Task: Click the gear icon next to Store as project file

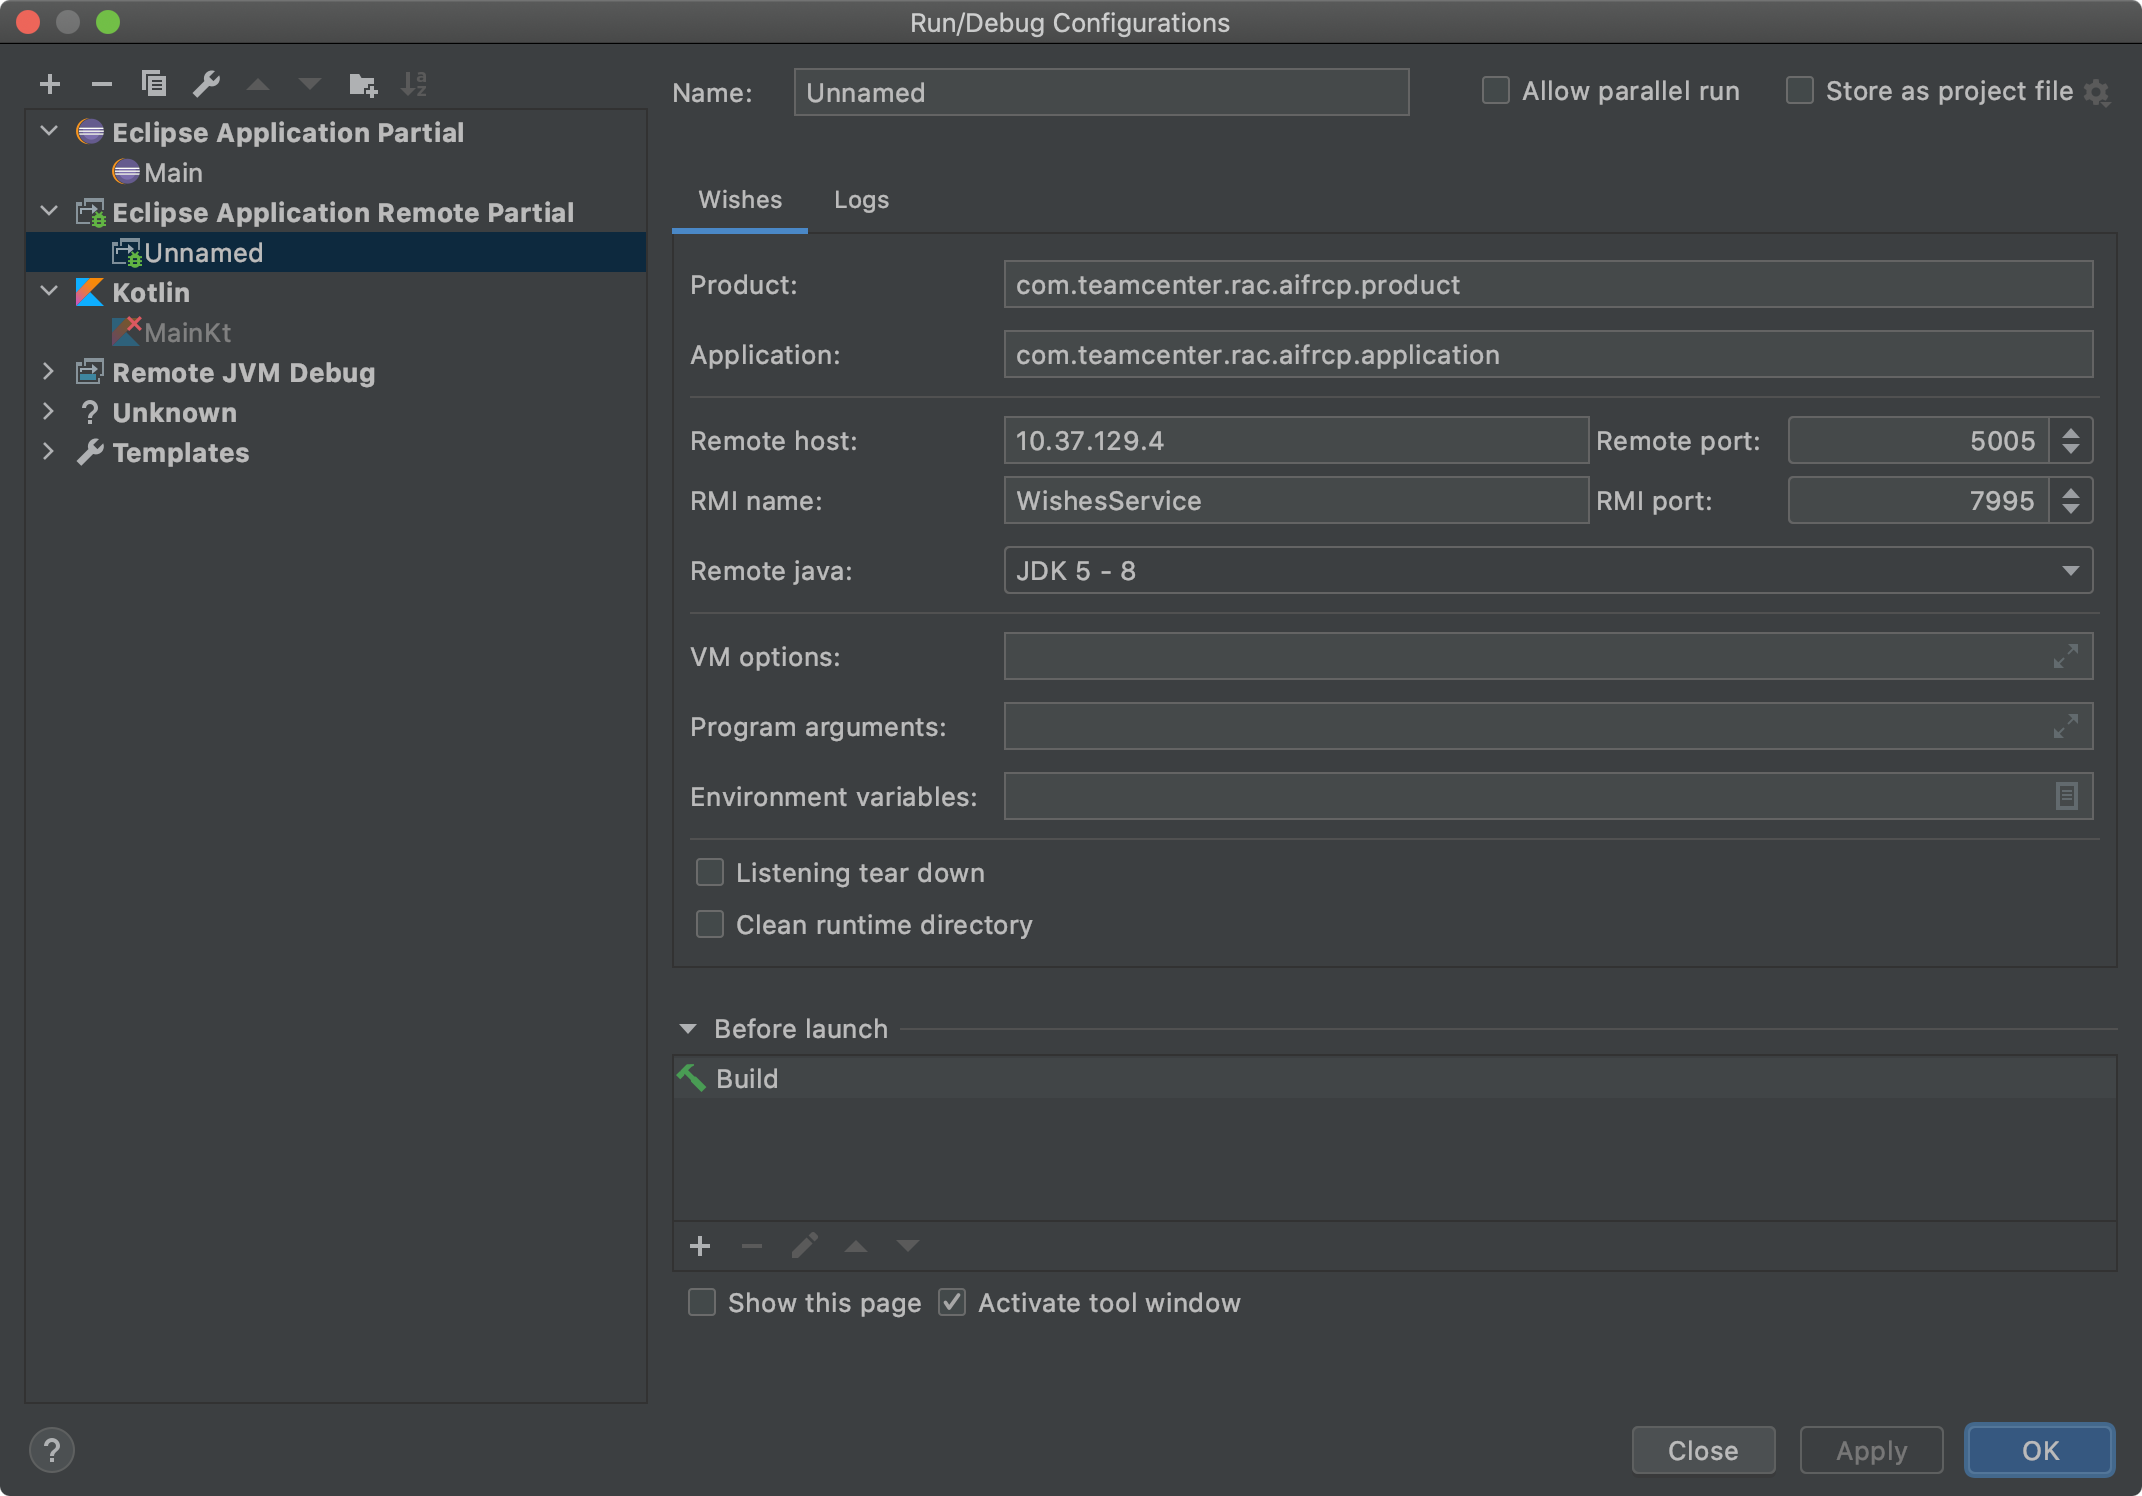Action: [x=2097, y=93]
